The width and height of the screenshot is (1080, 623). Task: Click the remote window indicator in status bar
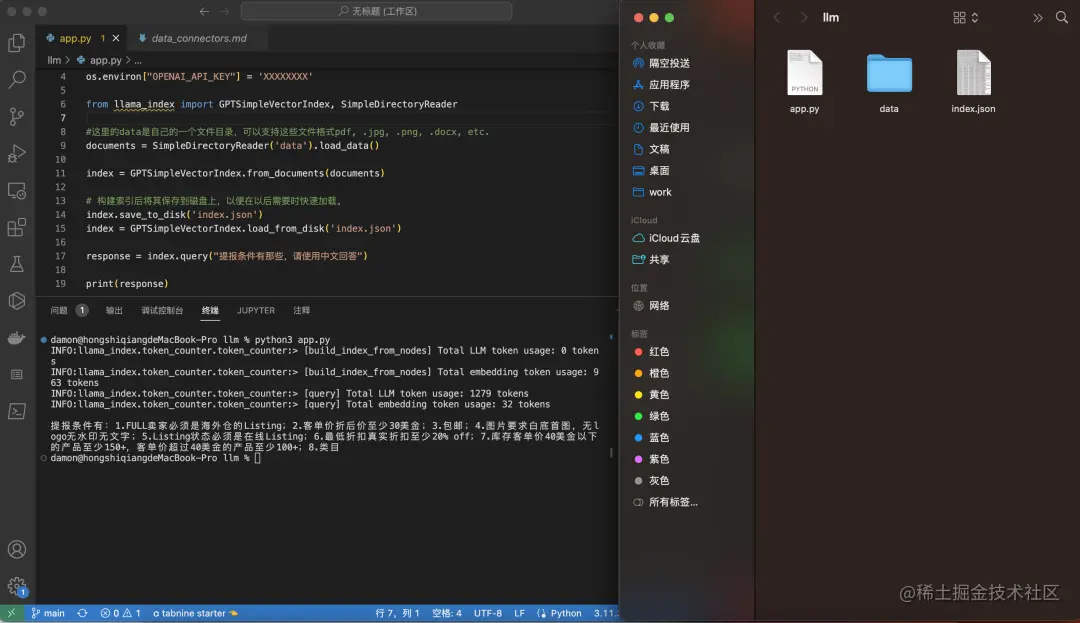(x=11, y=613)
